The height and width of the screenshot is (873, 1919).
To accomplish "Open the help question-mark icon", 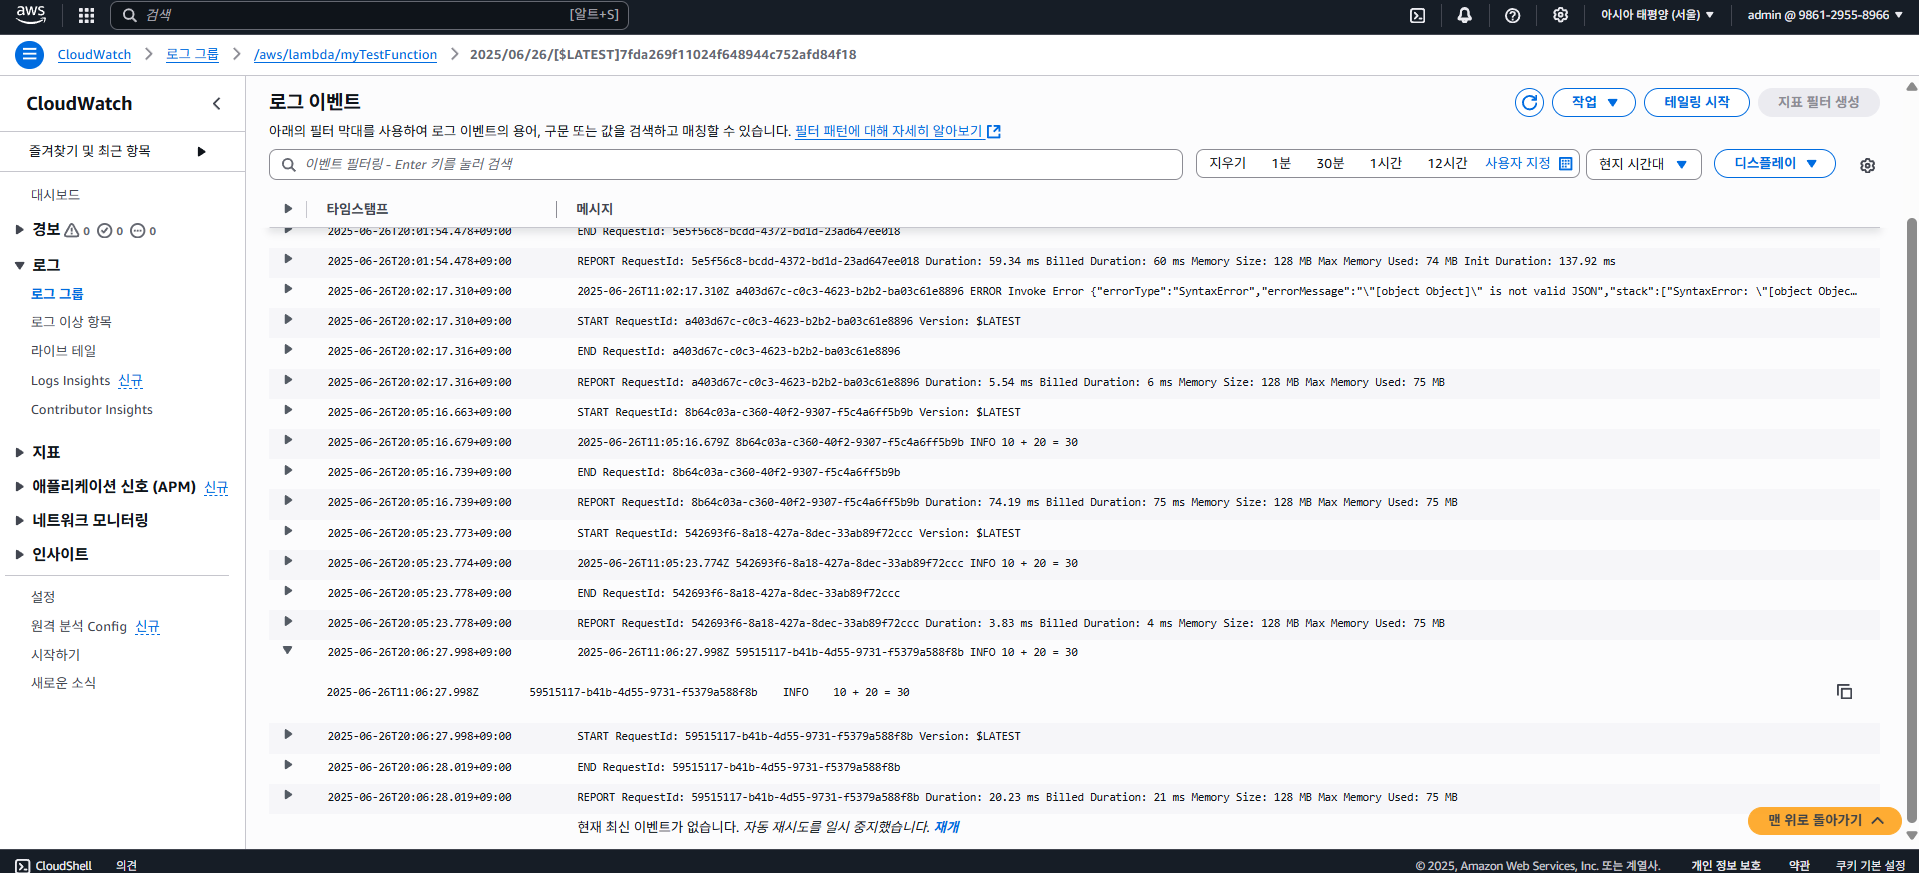I will (x=1512, y=15).
